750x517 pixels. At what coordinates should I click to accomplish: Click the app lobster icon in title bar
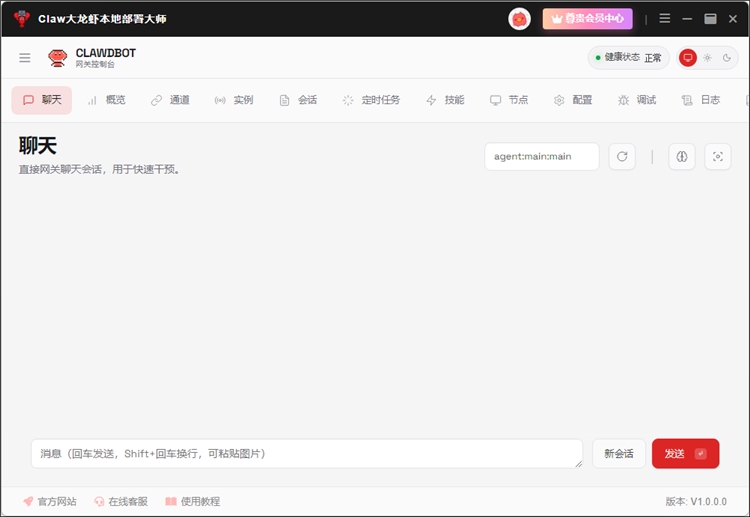pos(22,19)
